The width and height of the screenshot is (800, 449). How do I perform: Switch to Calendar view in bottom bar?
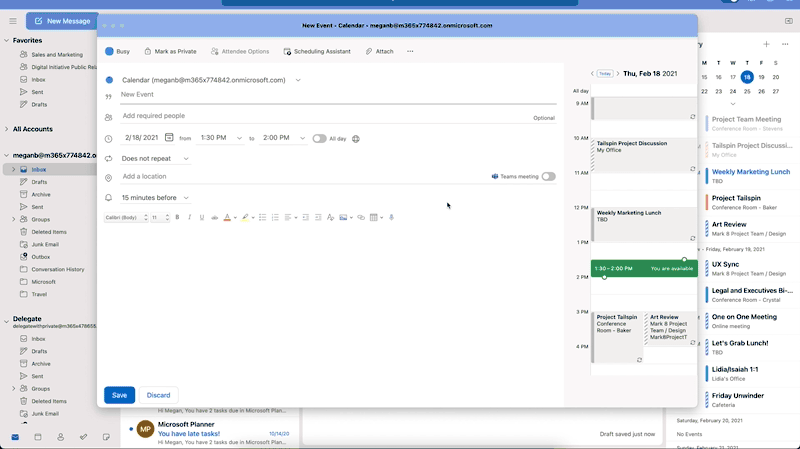[38, 437]
